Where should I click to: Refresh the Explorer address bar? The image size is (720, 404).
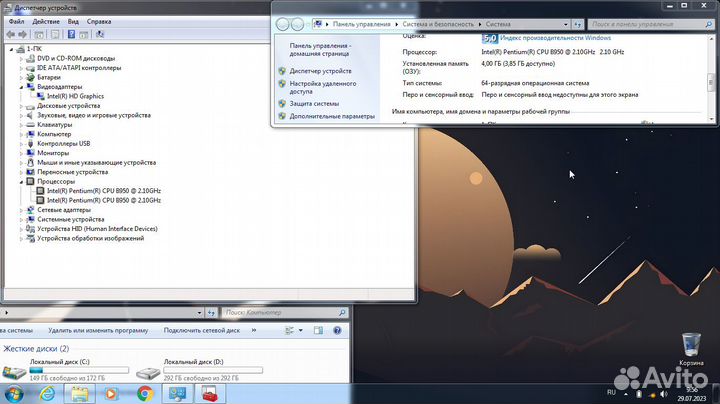click(x=211, y=313)
